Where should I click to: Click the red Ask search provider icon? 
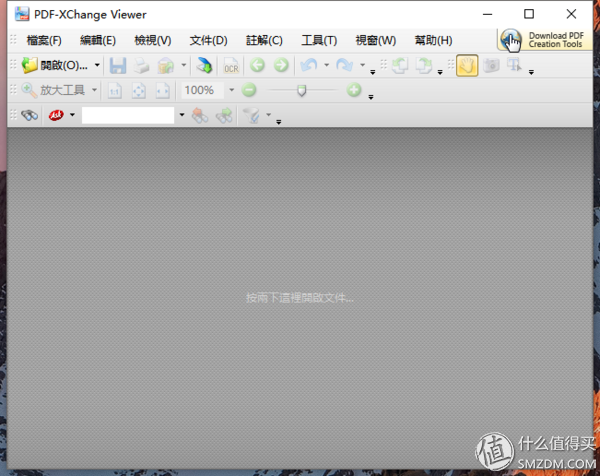click(56, 115)
